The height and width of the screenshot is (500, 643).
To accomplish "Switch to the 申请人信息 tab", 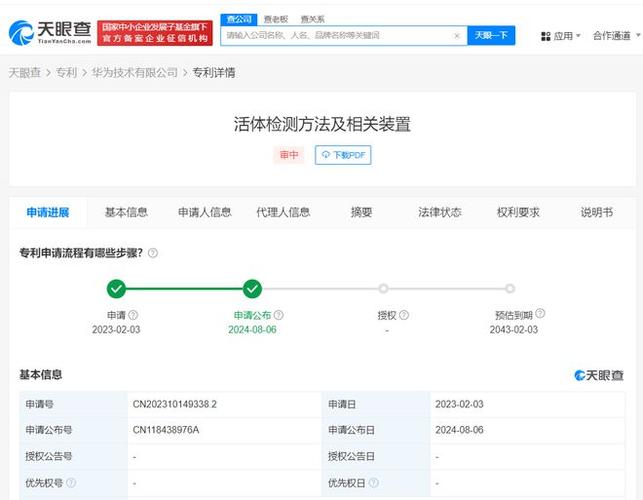I will click(x=205, y=212).
